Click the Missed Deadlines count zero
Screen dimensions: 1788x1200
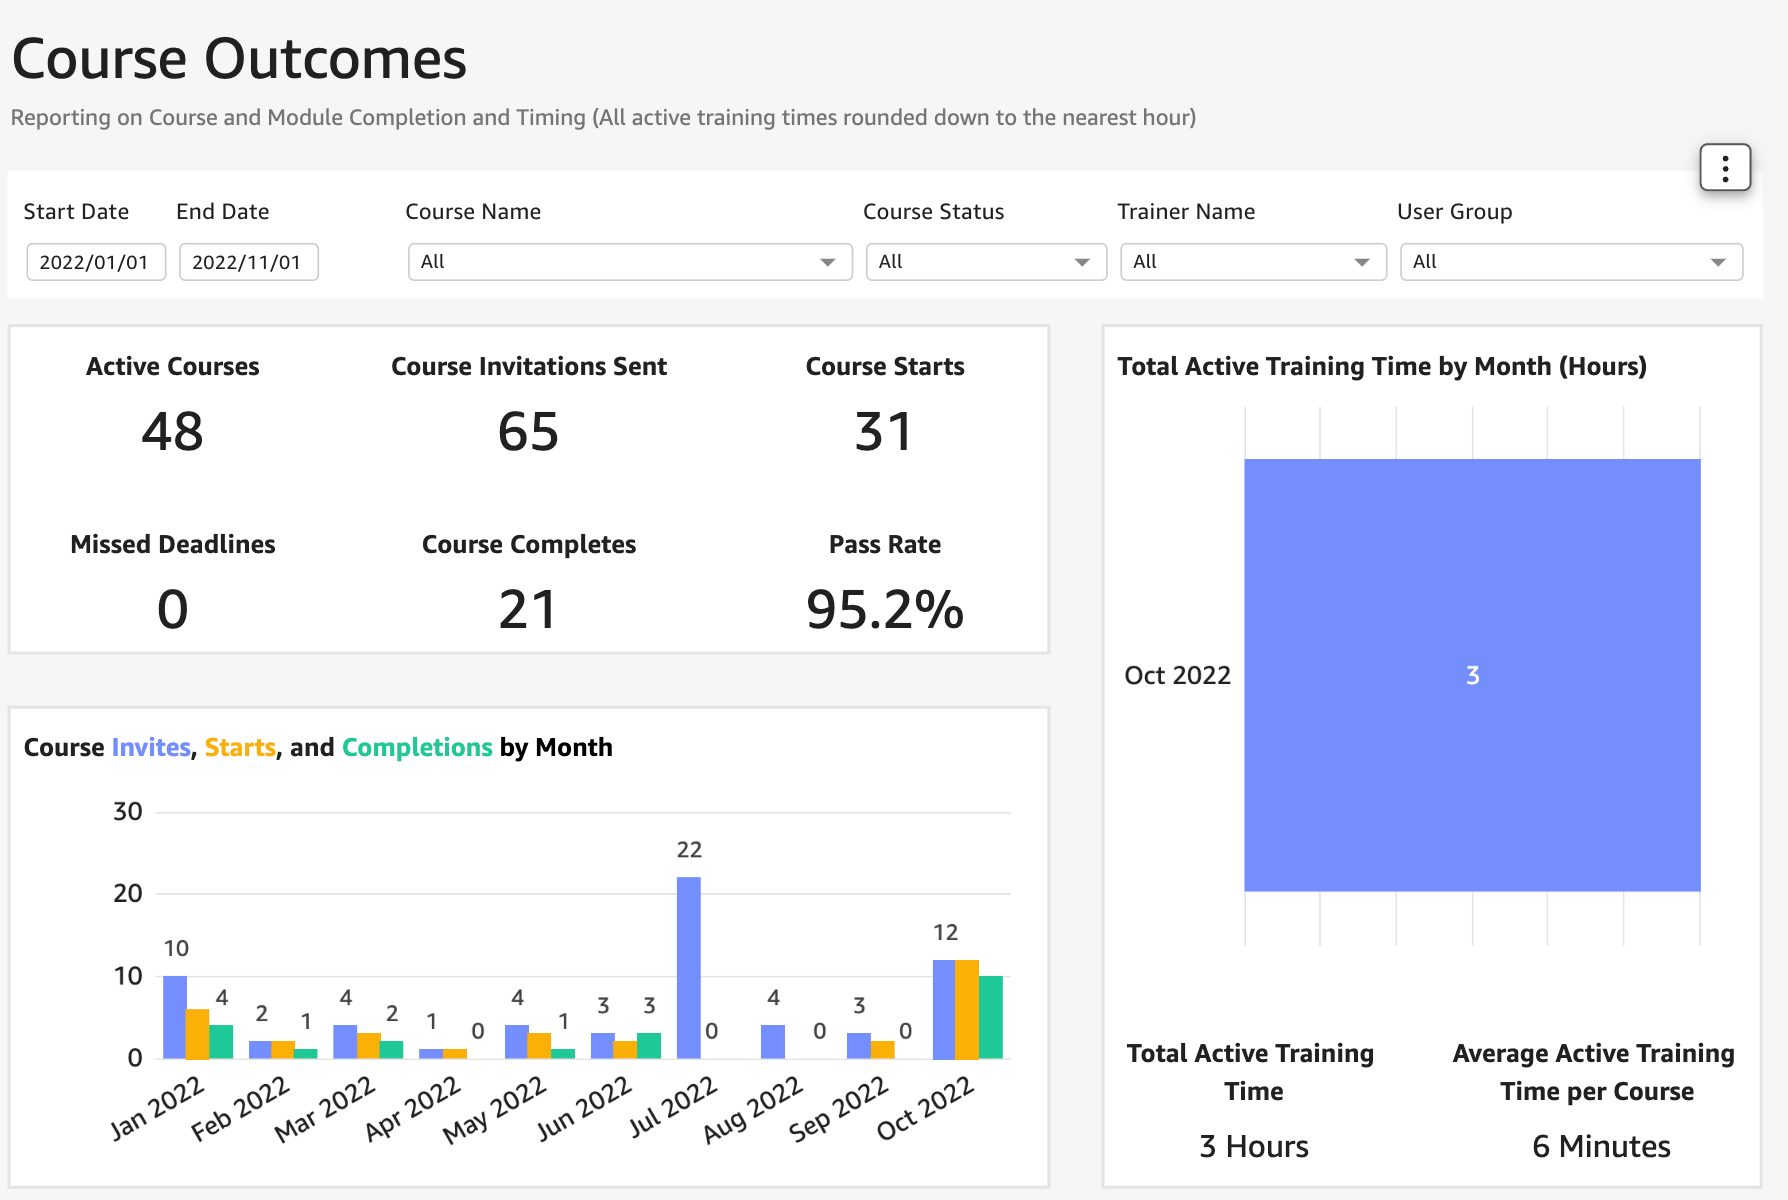[x=172, y=609]
